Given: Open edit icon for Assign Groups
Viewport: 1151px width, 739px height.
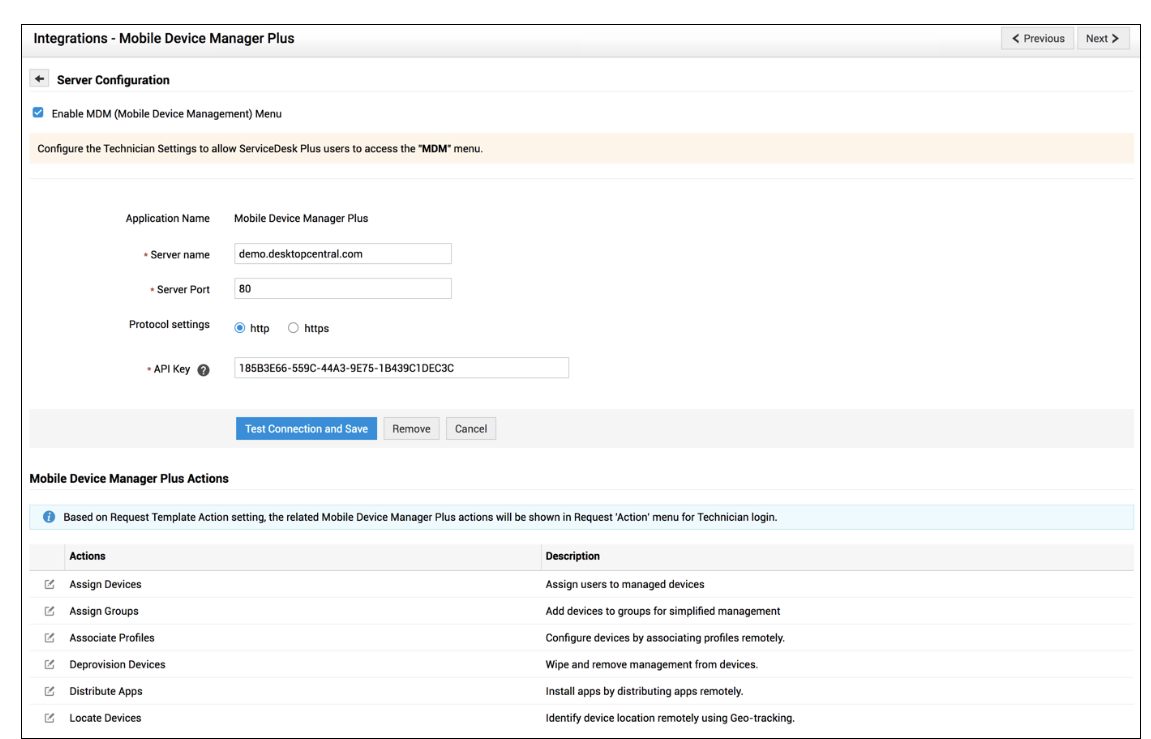Looking at the screenshot, I should [49, 611].
